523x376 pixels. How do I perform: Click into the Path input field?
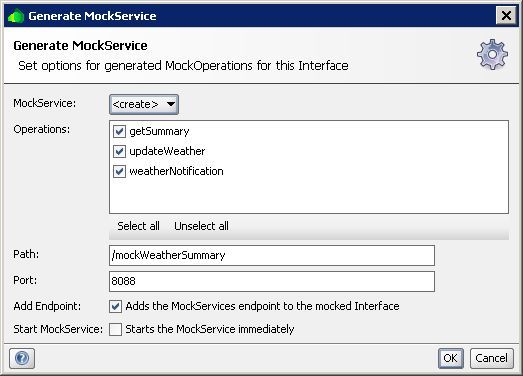tap(272, 256)
